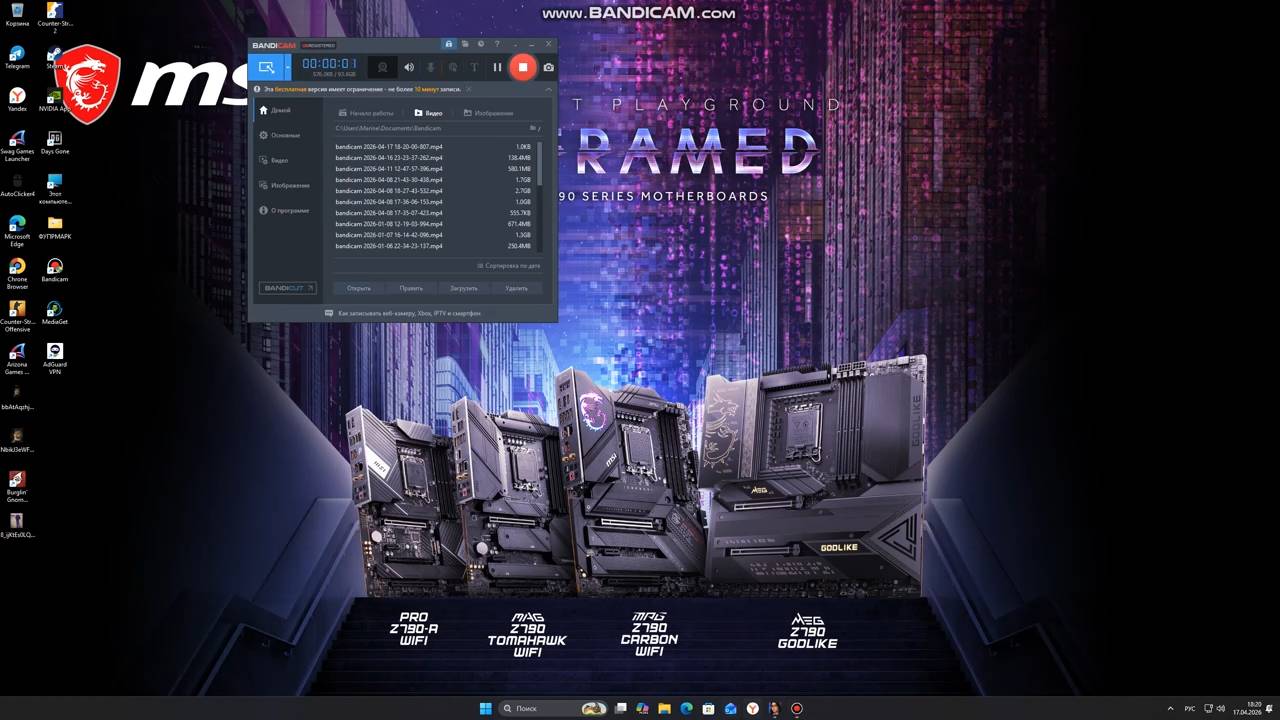
Task: Open recording mode dropdown arrow
Action: point(288,67)
